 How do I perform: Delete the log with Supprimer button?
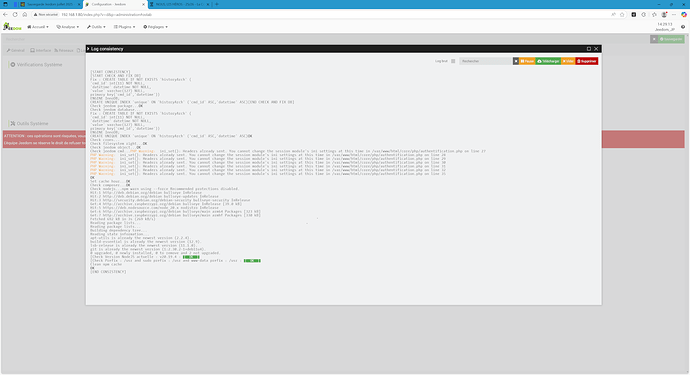point(587,61)
